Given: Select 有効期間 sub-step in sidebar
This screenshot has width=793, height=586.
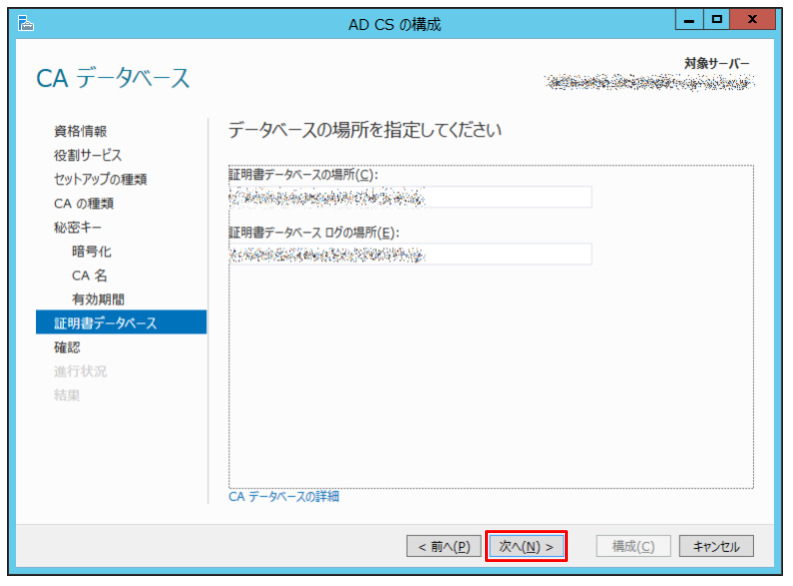Looking at the screenshot, I should click(x=98, y=299).
